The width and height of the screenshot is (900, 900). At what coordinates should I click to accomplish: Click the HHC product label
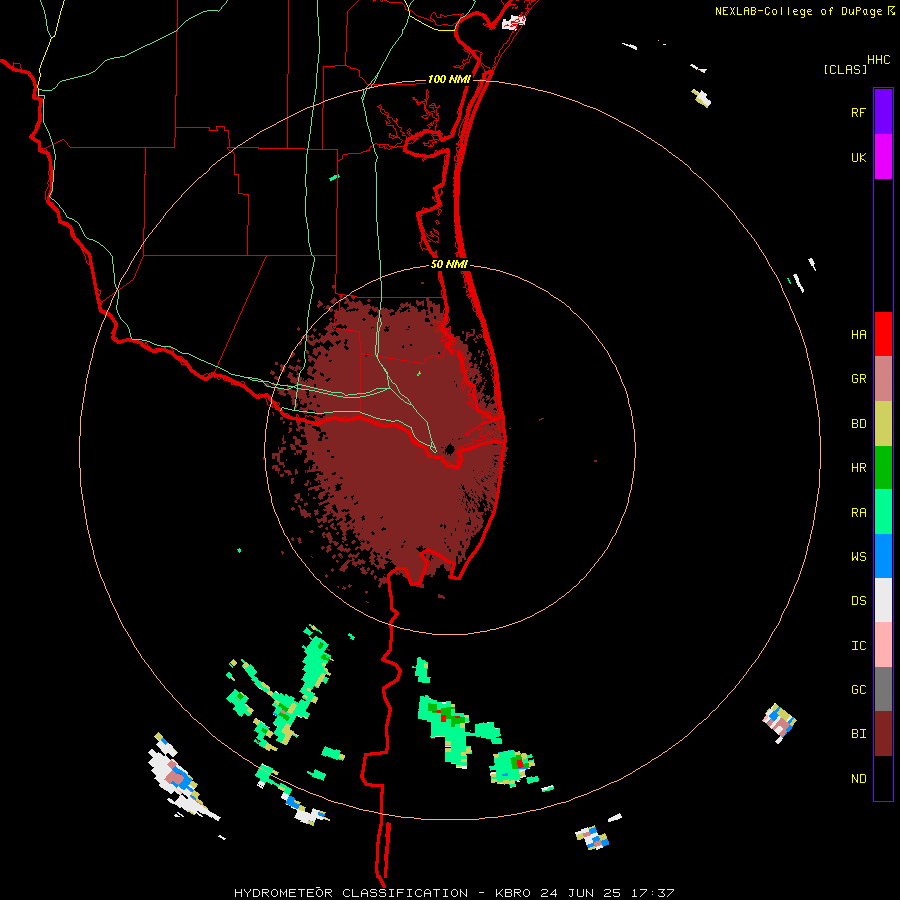[x=878, y=59]
